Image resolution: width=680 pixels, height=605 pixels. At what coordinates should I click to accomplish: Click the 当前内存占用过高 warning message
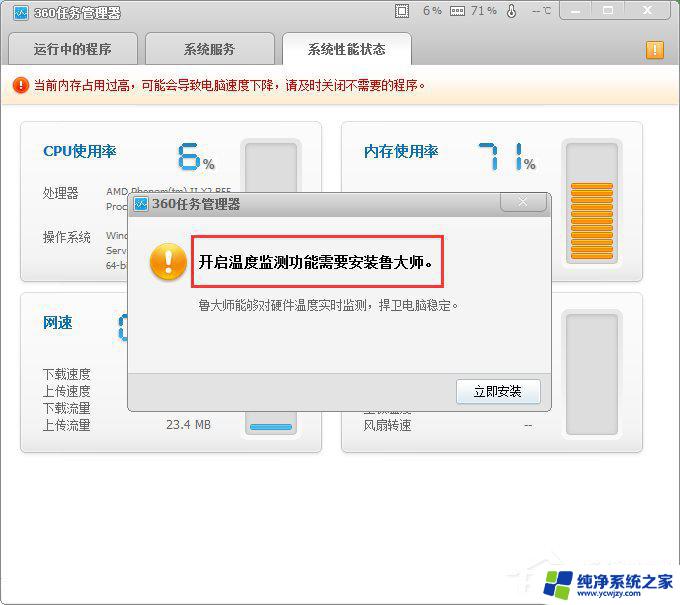click(229, 85)
